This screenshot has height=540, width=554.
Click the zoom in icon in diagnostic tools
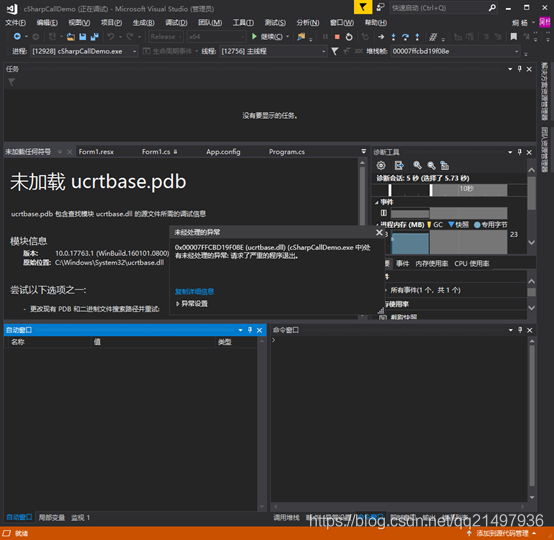click(x=417, y=165)
